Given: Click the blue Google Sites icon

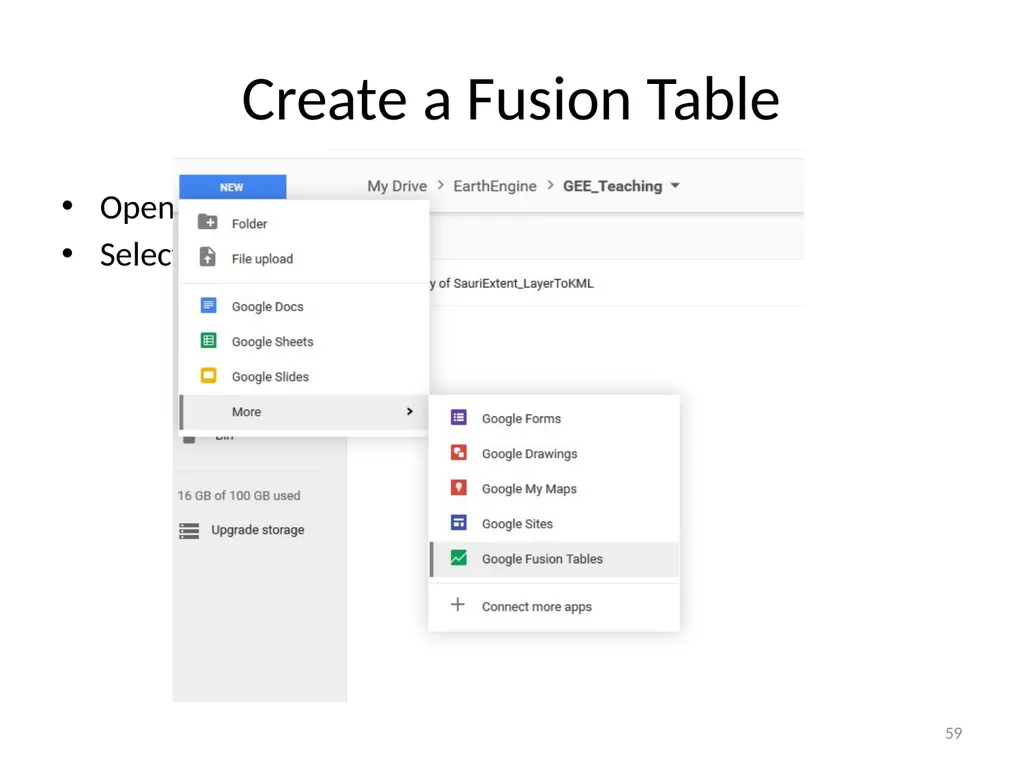Looking at the screenshot, I should (x=458, y=523).
